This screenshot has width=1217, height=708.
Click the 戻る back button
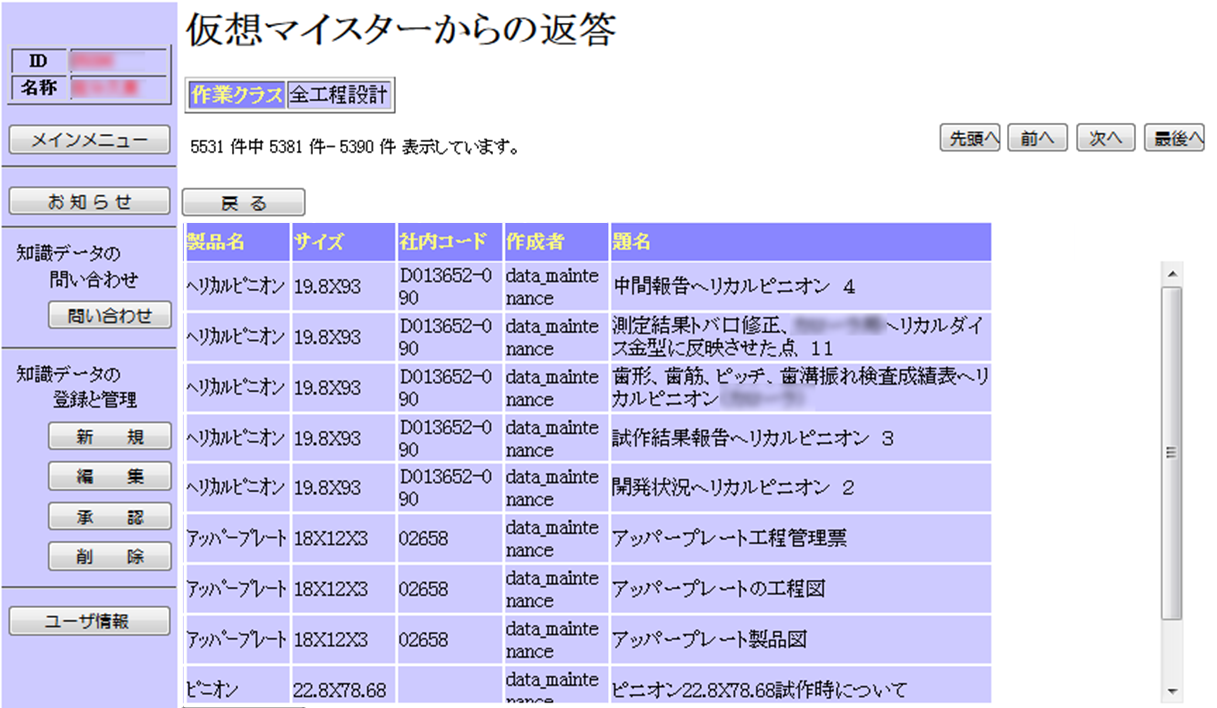pos(244,203)
